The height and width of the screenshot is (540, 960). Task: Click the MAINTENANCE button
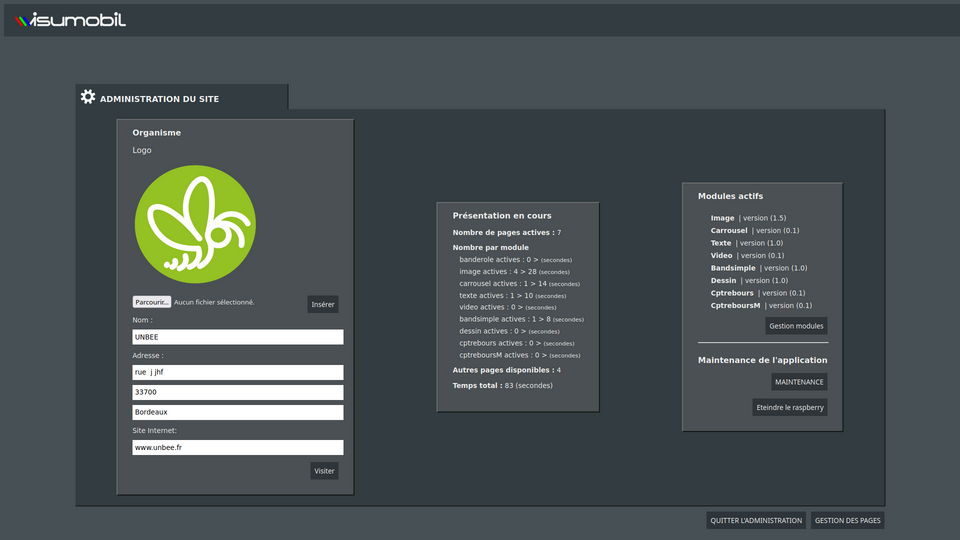799,382
